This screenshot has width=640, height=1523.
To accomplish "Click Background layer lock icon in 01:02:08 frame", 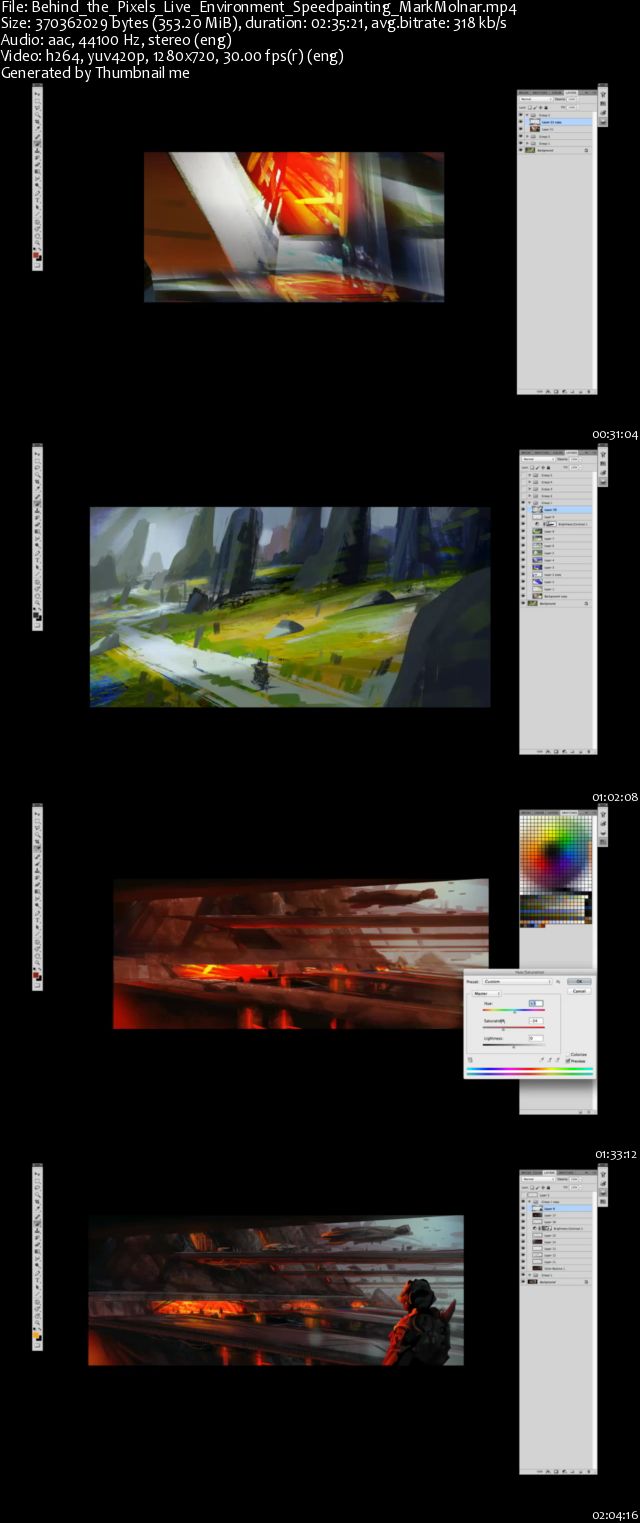I will coord(586,604).
